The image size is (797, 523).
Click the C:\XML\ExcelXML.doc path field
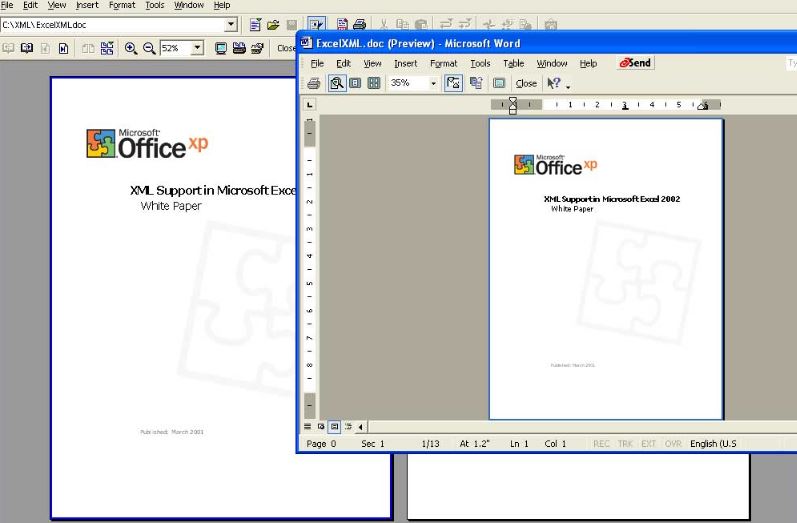(x=112, y=24)
